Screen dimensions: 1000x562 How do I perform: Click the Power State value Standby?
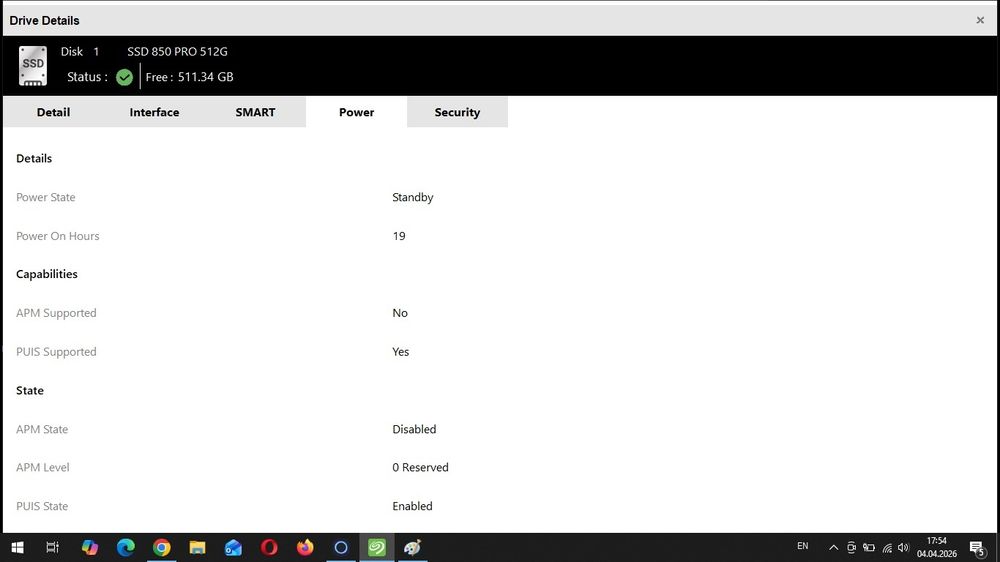413,197
